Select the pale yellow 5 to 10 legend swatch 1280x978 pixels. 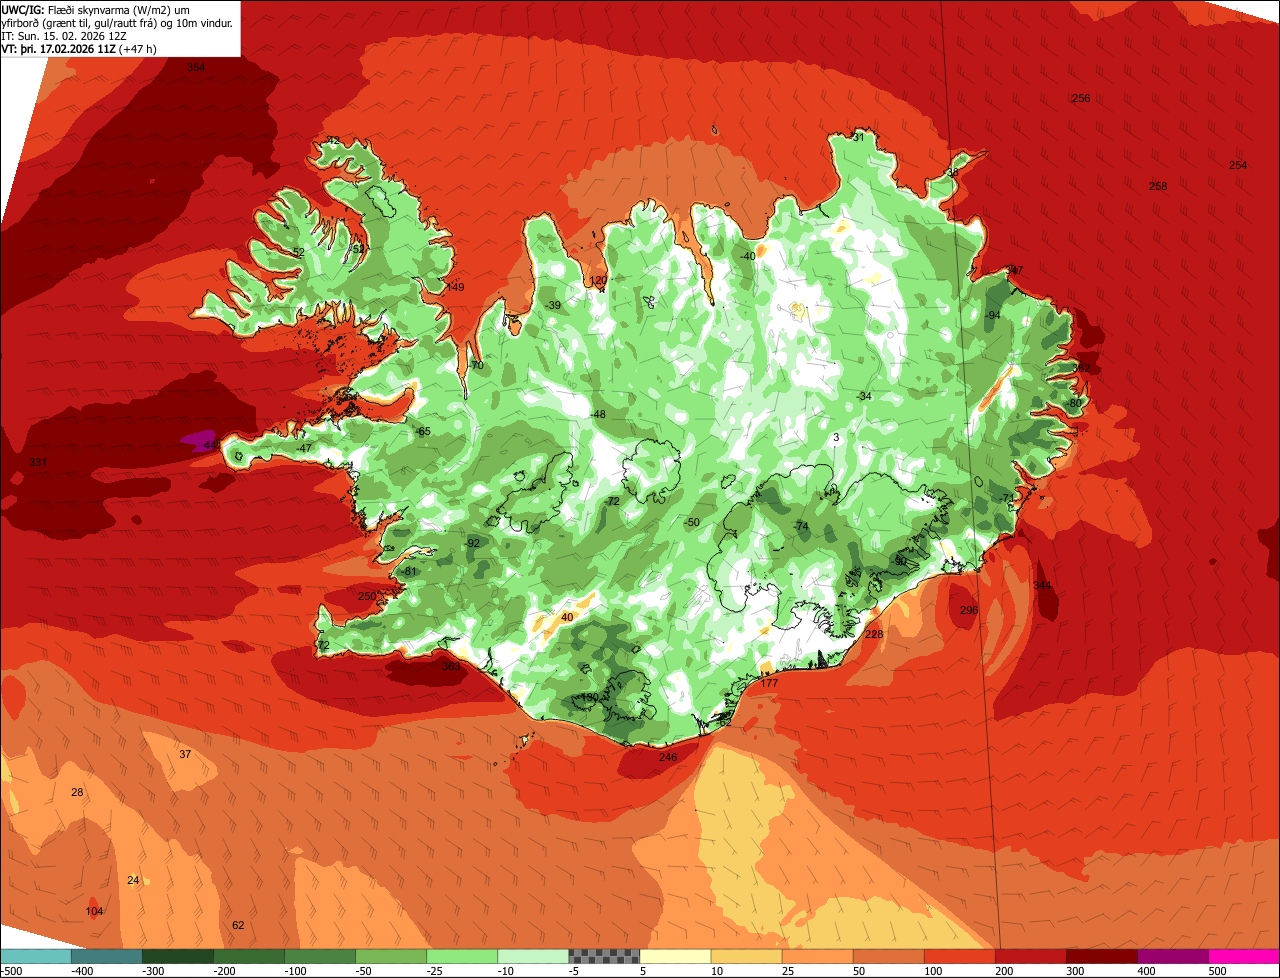675,956
